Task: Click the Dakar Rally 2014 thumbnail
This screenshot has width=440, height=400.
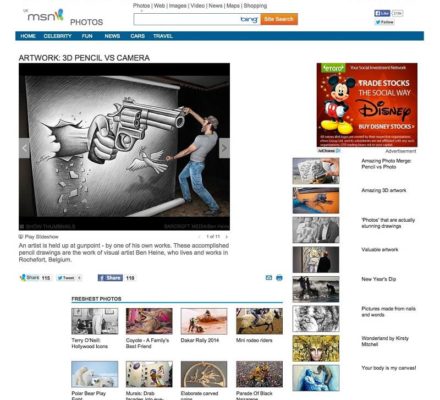Action: point(204,321)
